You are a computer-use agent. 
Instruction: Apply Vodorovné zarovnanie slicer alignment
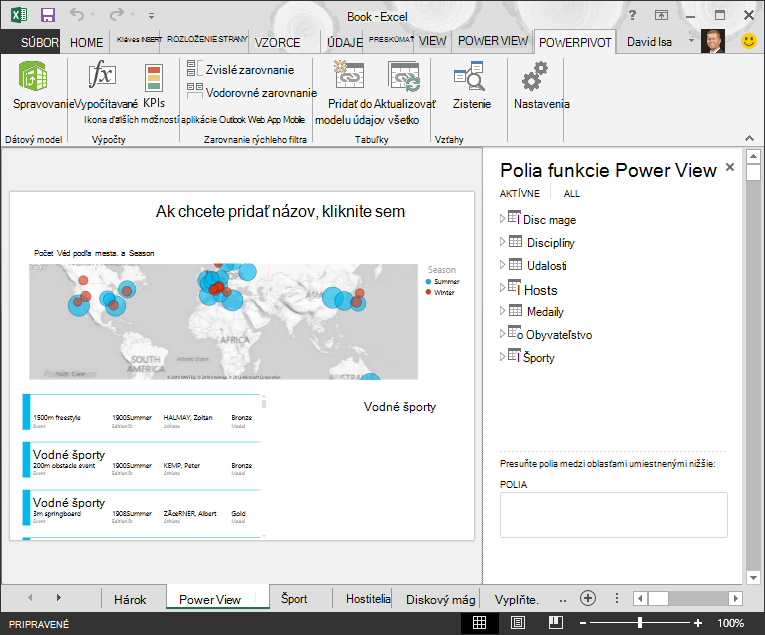coord(251,92)
